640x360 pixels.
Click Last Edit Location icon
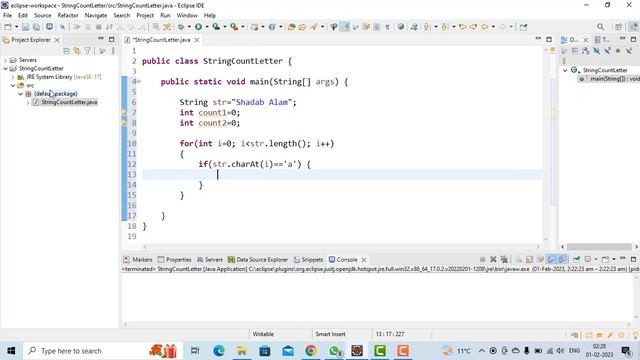point(463,27)
